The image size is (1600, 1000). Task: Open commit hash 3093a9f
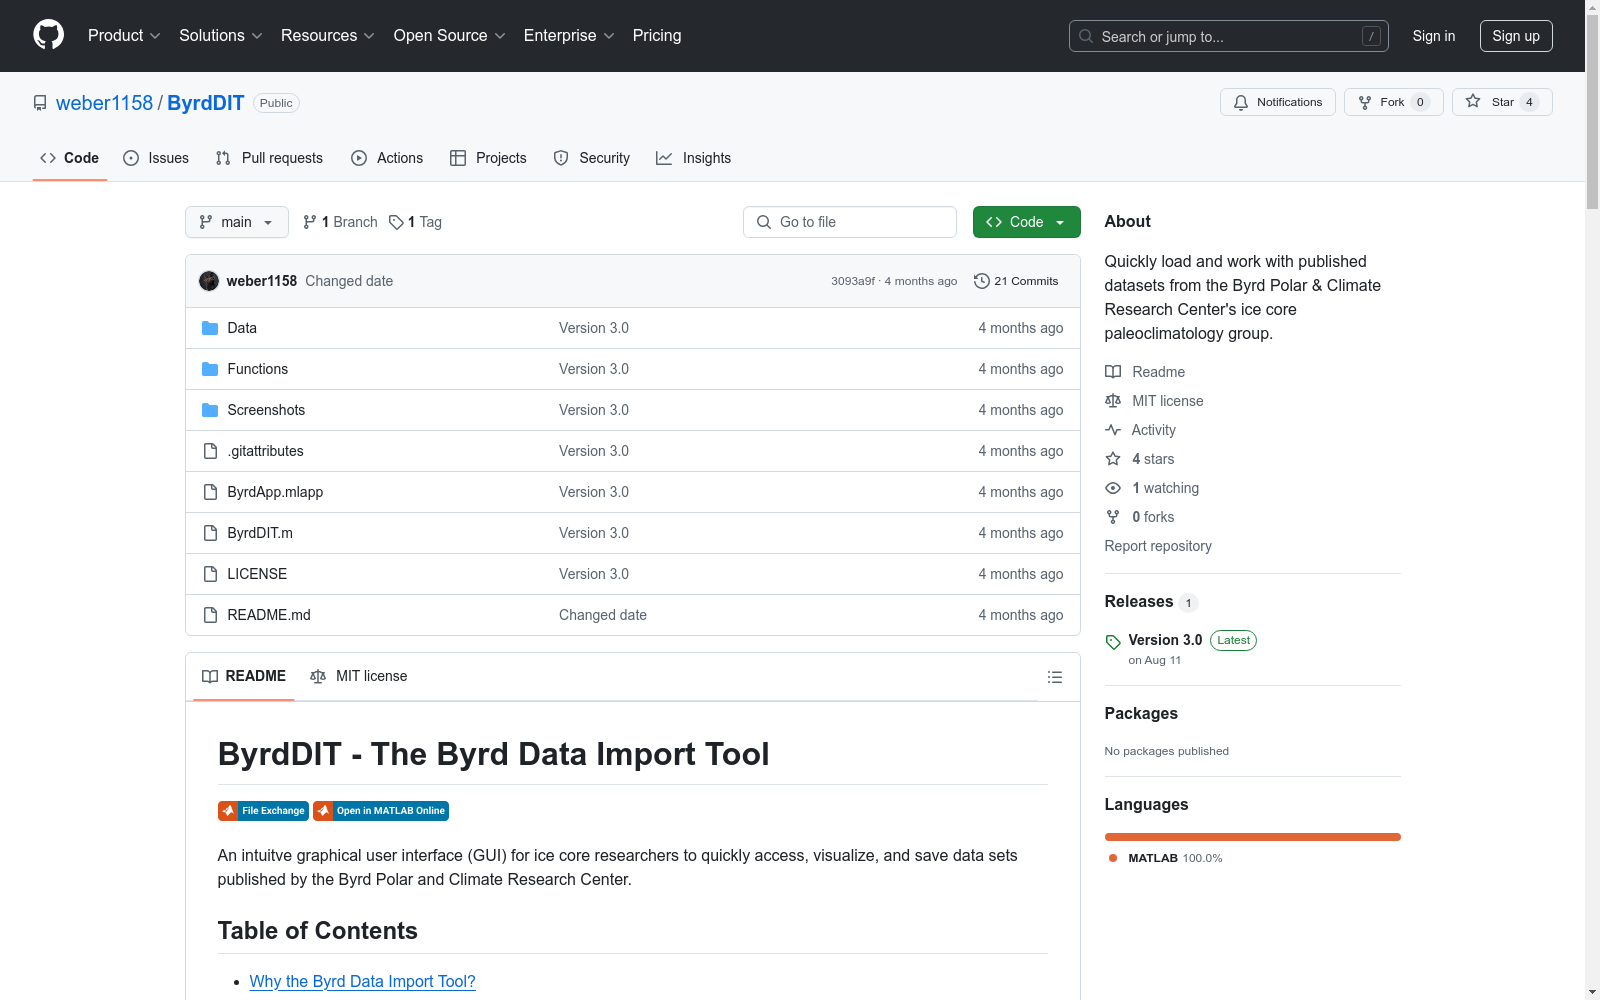click(852, 281)
